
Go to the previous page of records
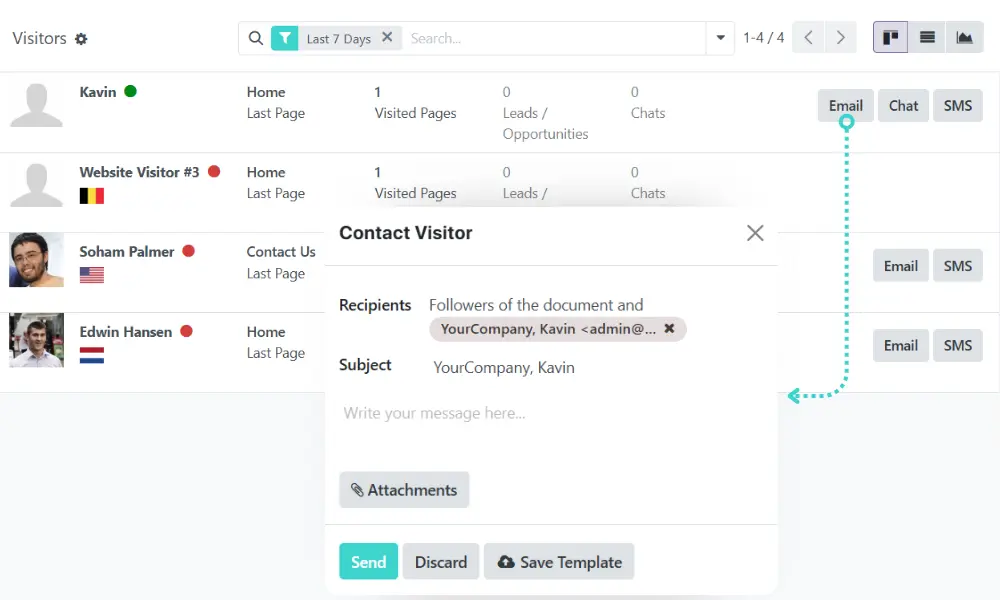[808, 38]
